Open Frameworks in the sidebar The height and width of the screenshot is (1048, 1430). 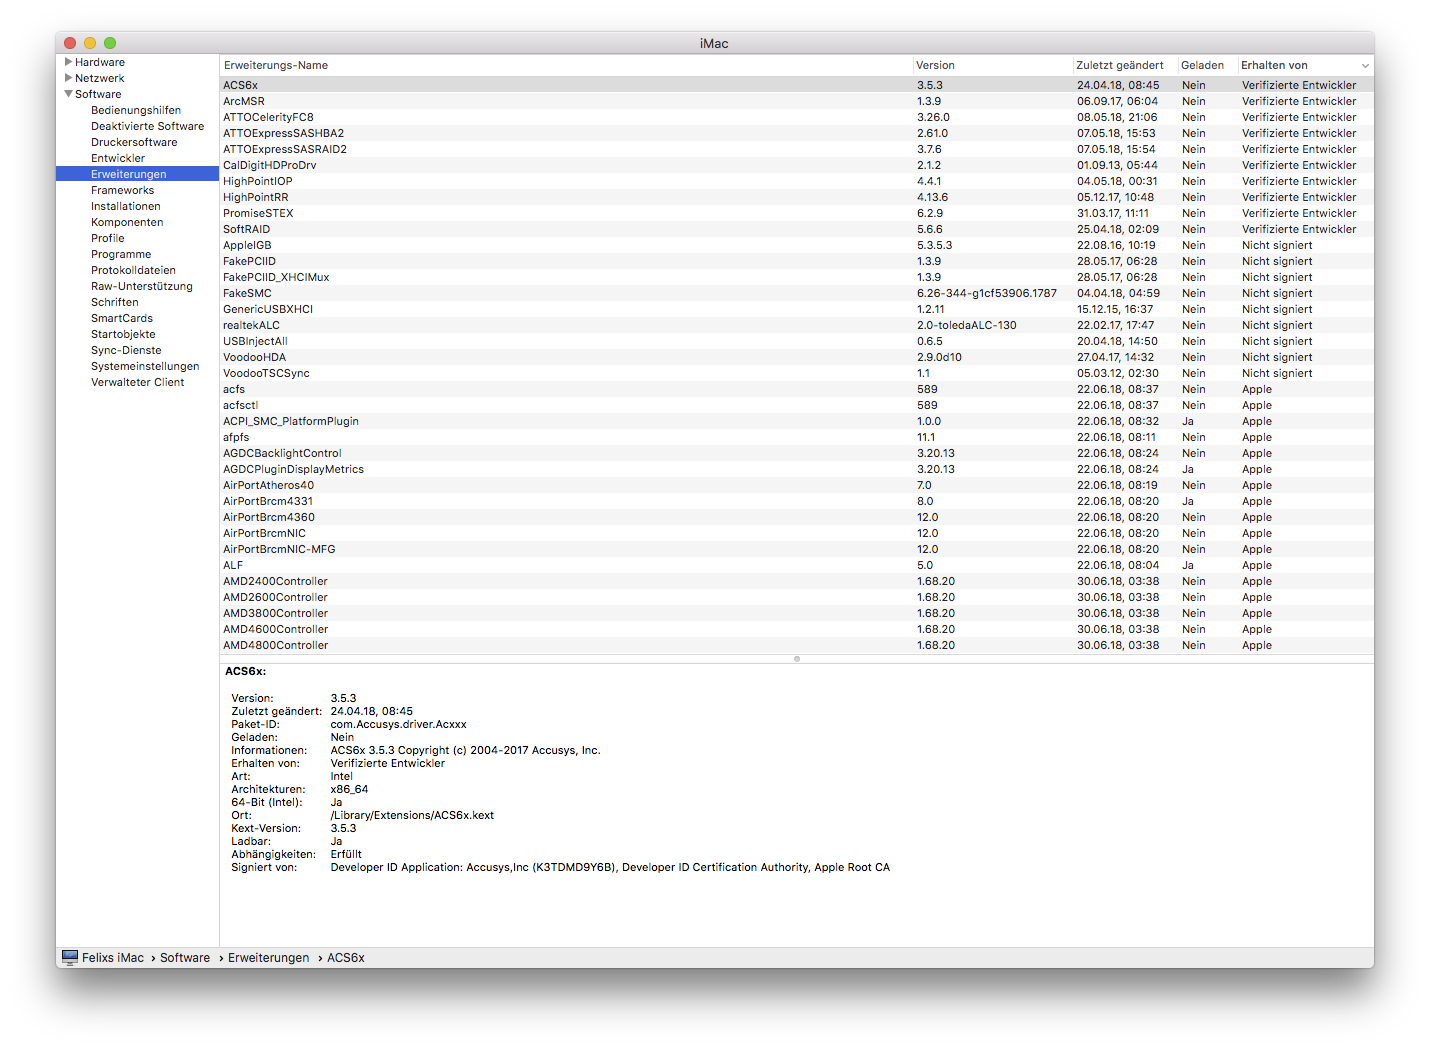click(x=122, y=190)
